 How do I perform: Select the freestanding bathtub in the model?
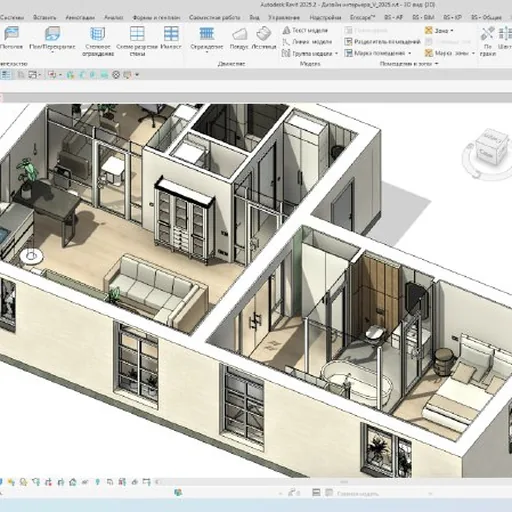click(x=356, y=382)
